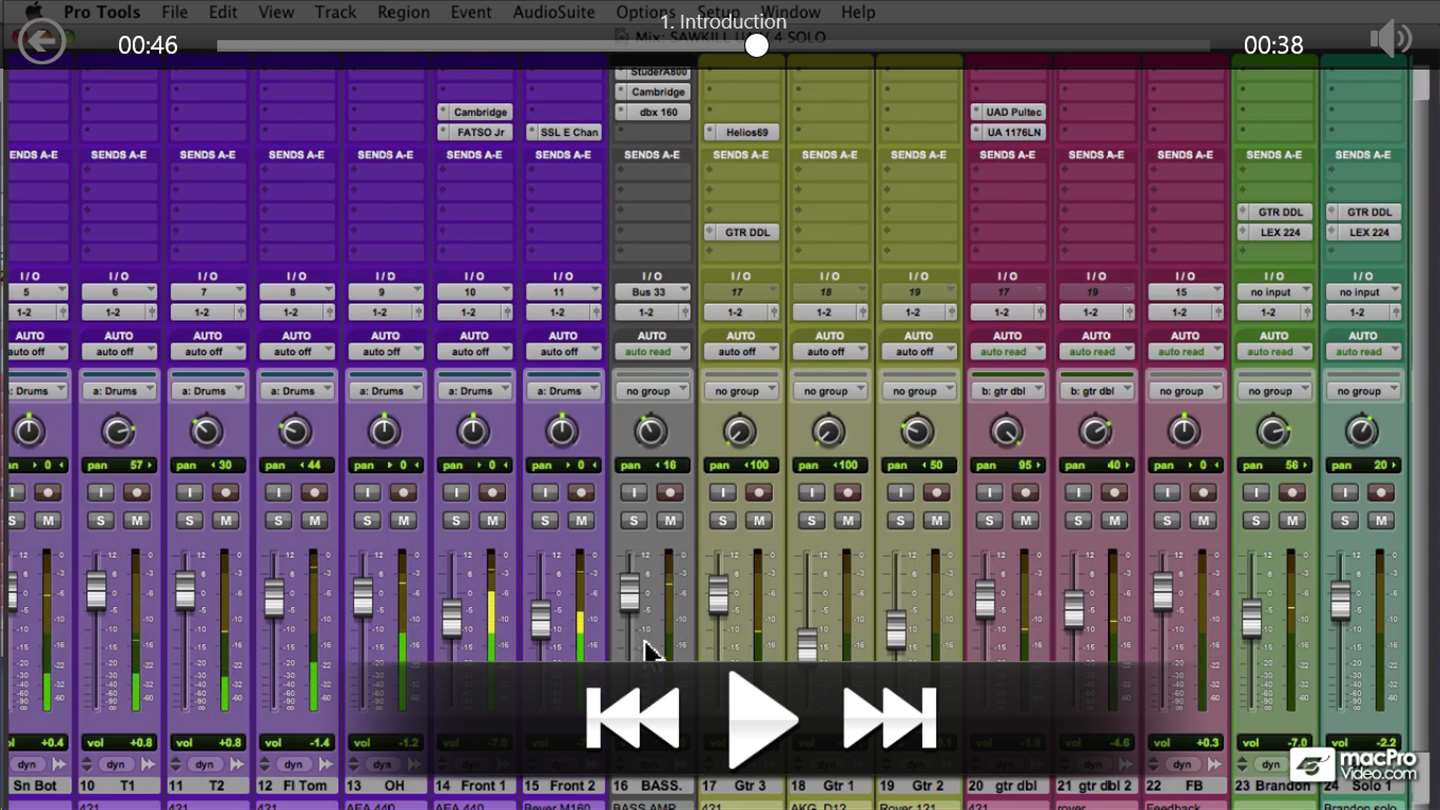Mute the OH track
The width and height of the screenshot is (1440, 810).
[403, 520]
